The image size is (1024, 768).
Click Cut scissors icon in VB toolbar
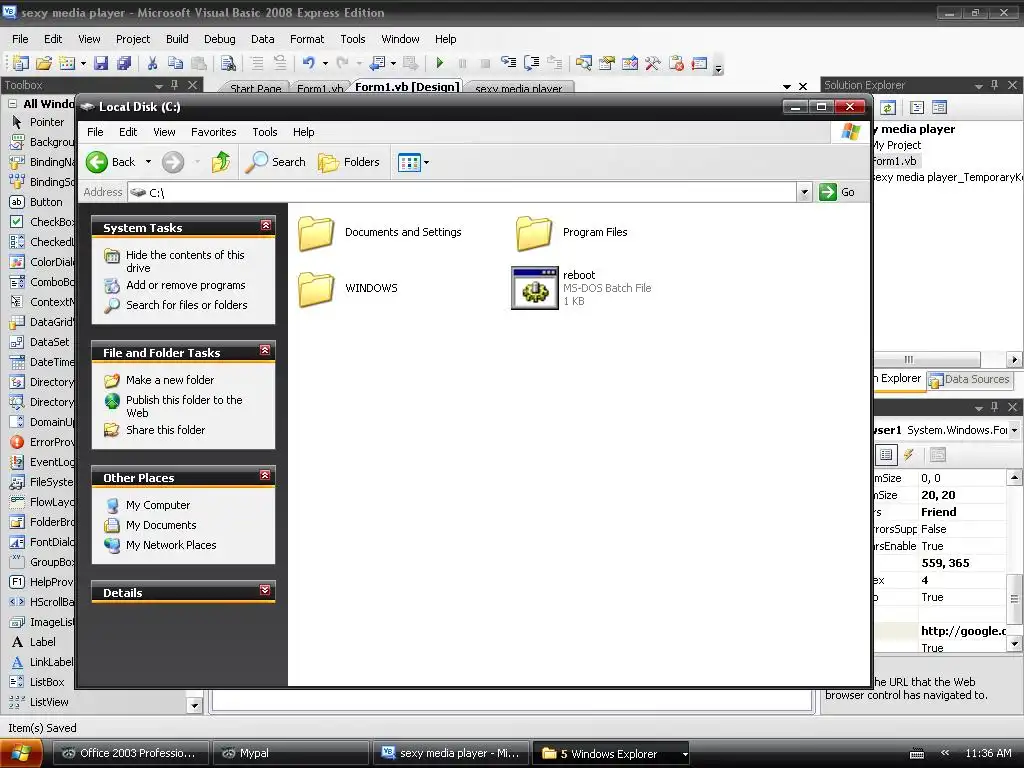click(152, 63)
